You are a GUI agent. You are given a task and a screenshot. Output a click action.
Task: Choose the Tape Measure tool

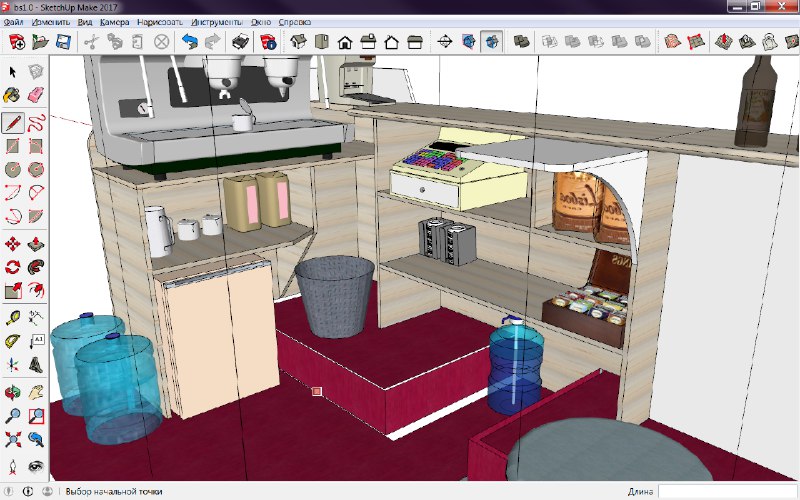click(x=13, y=317)
